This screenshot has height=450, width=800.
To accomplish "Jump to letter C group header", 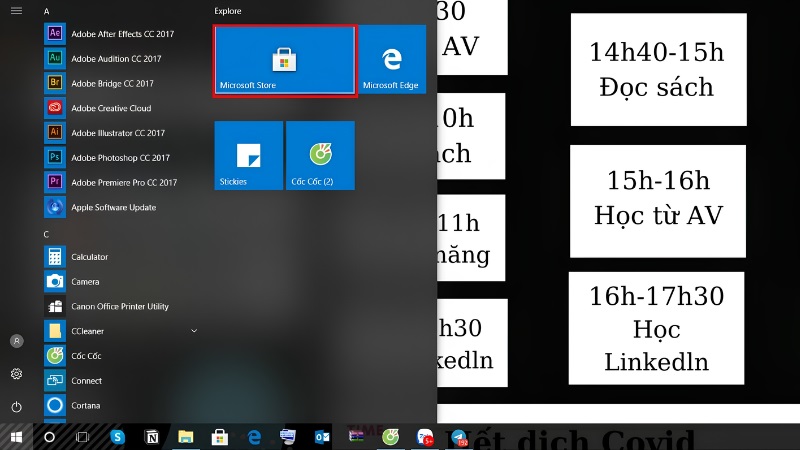I will pos(46,234).
